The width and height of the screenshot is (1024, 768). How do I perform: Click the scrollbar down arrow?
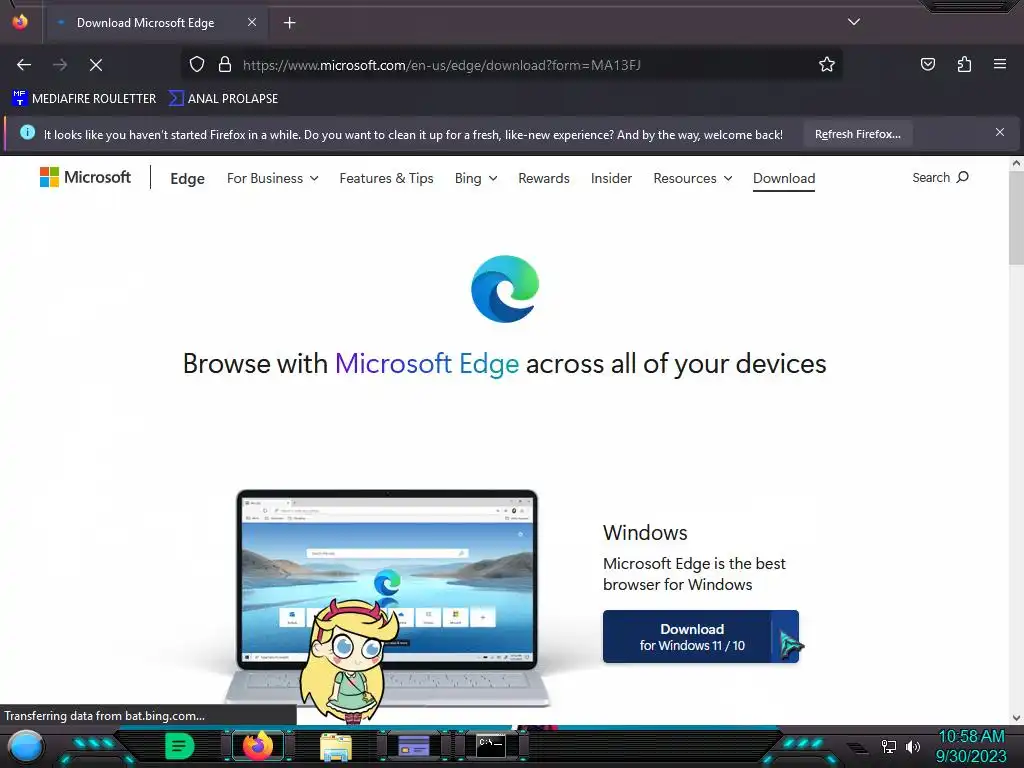click(1016, 717)
